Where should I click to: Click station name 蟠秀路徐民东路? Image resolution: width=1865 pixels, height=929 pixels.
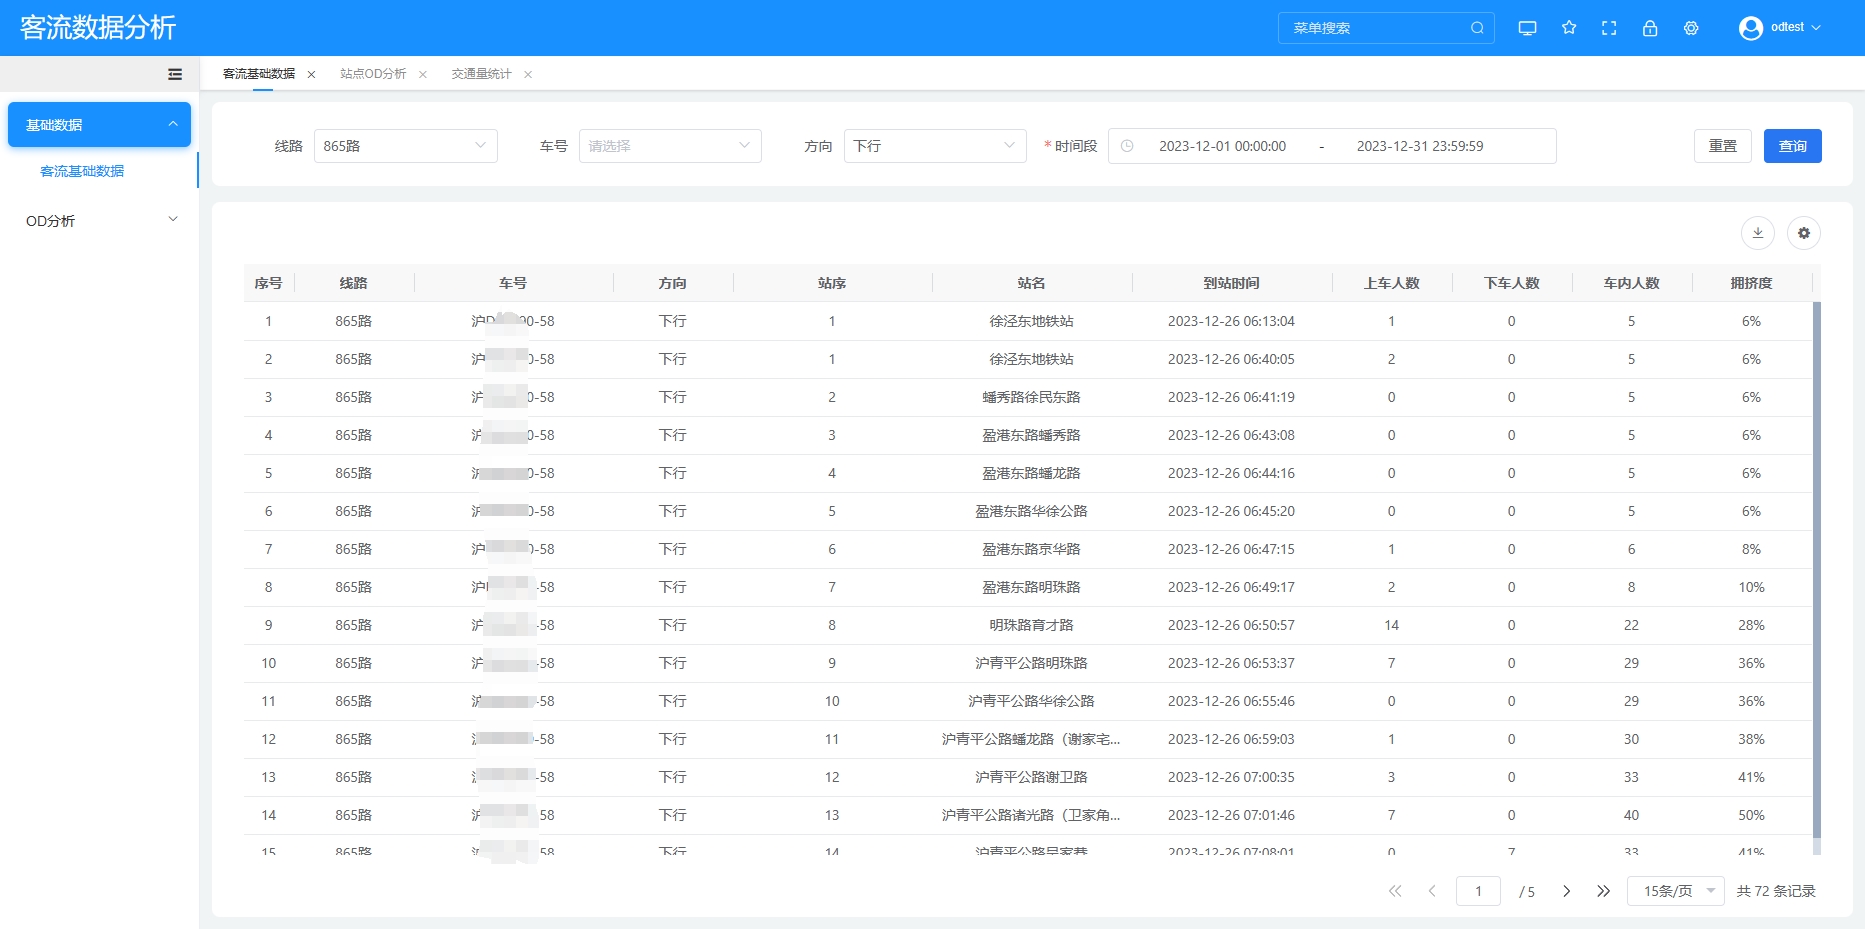(x=1031, y=397)
